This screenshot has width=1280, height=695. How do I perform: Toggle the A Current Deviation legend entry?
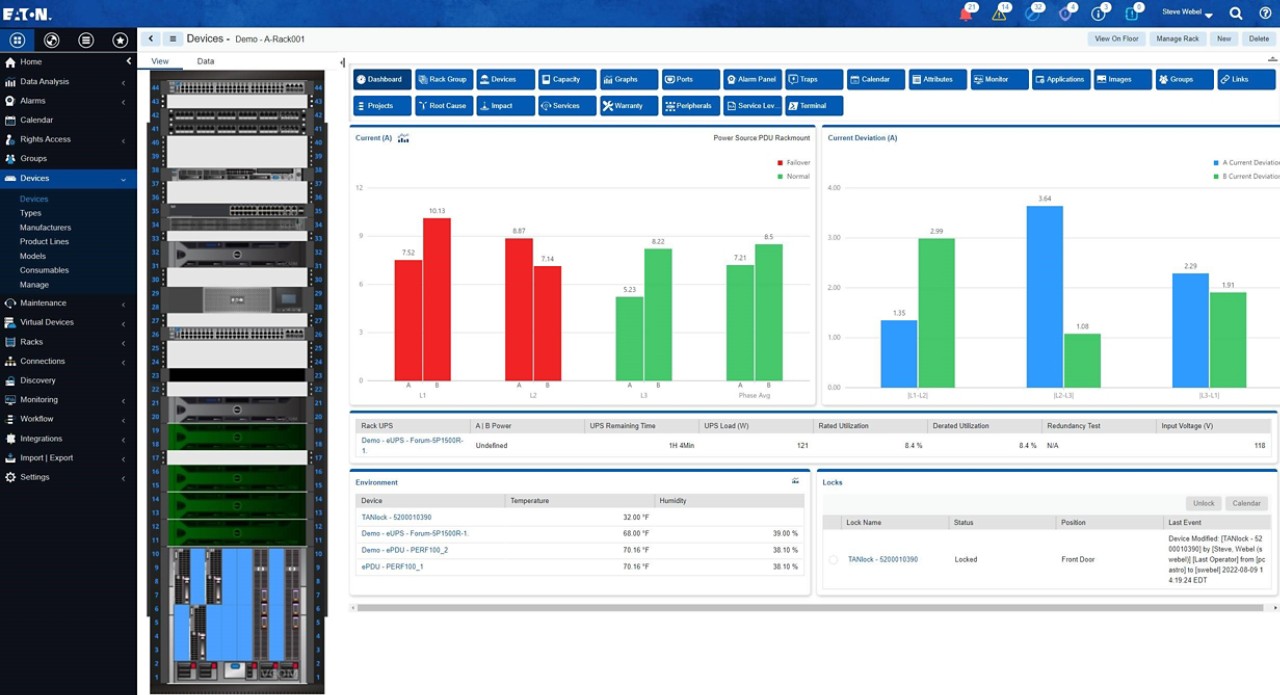1244,162
